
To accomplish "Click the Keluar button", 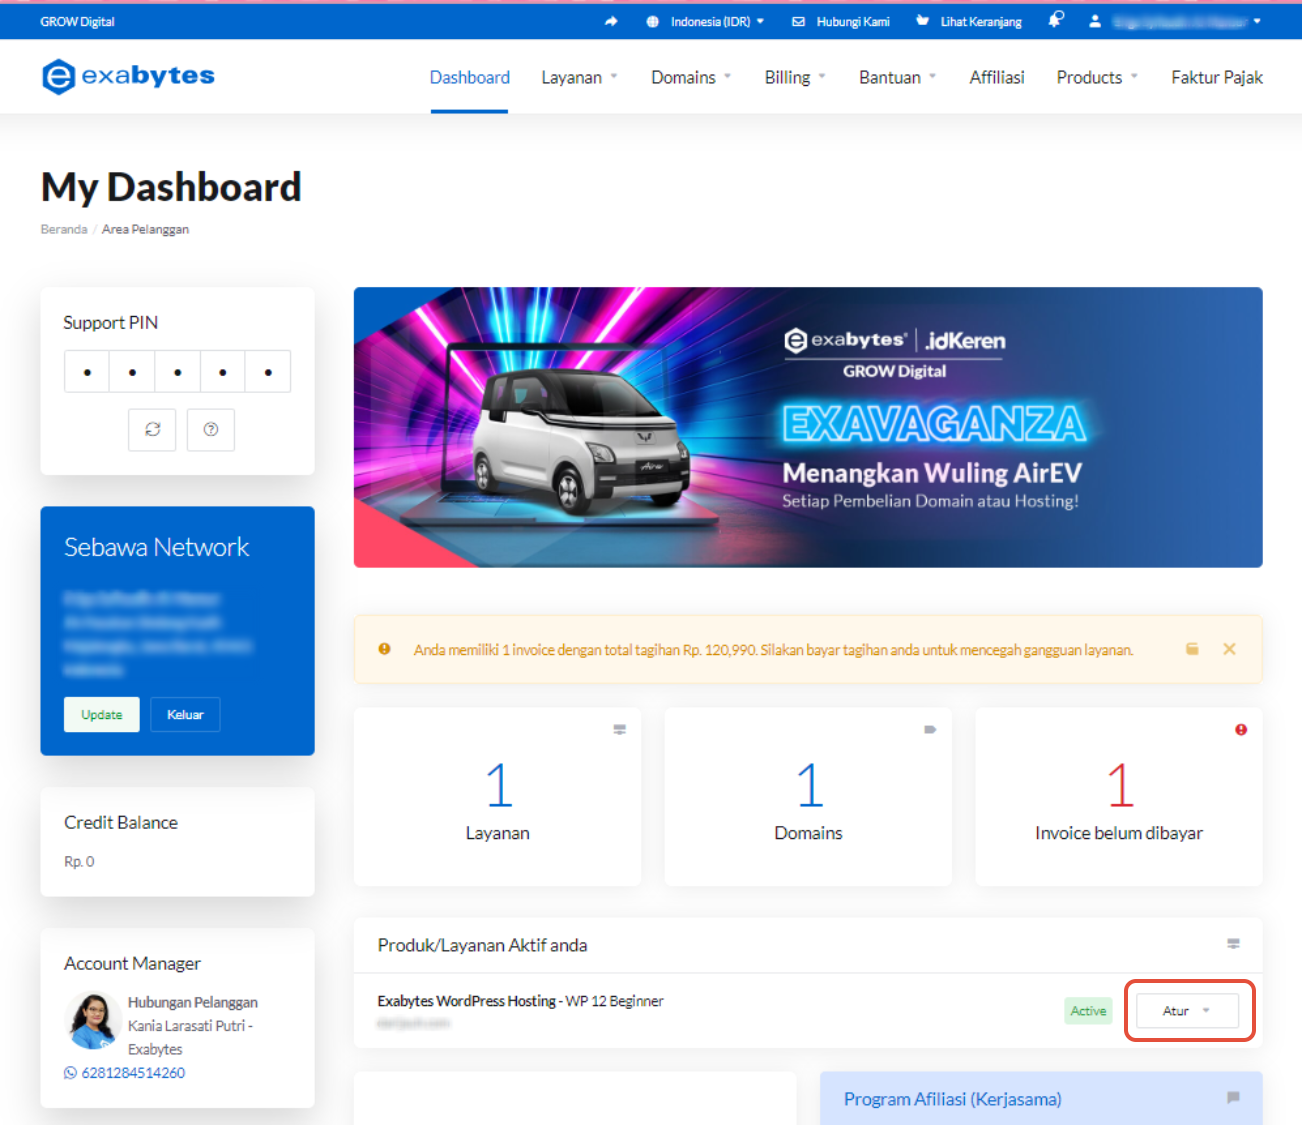I will tap(185, 714).
